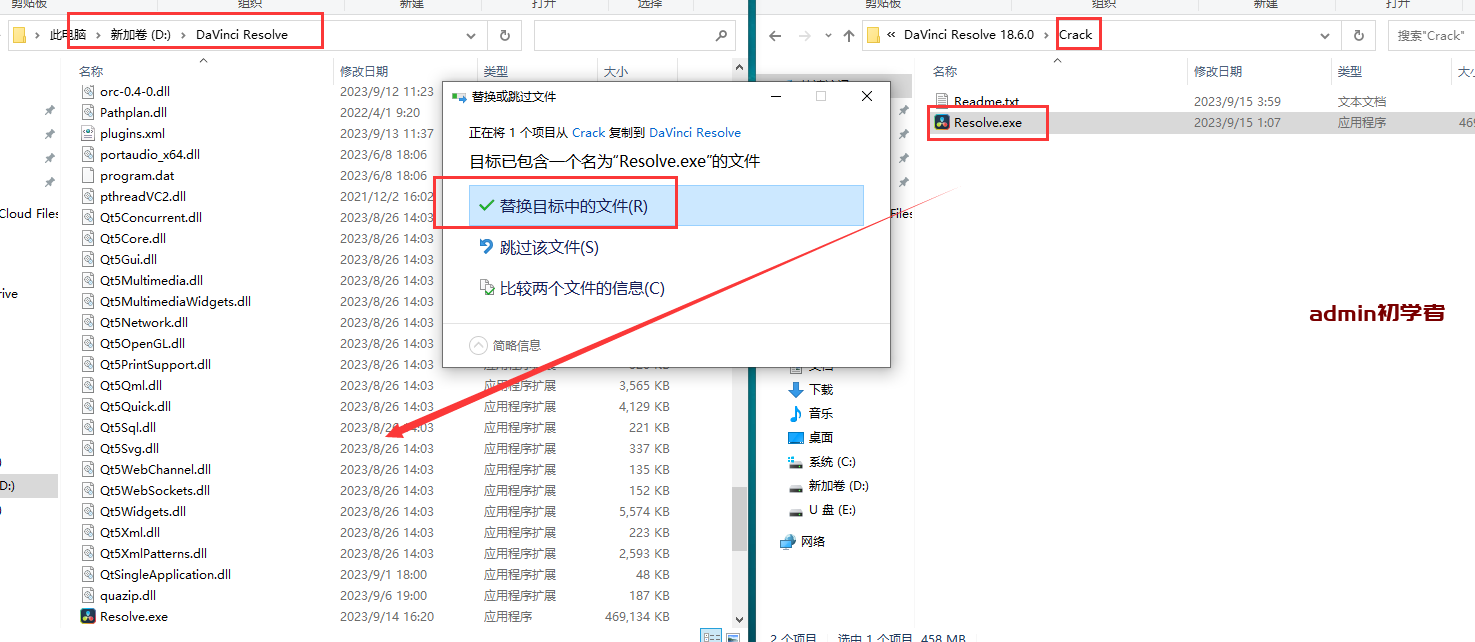1475x642 pixels.
Task: Switch the left window to large icons view
Action: pyautogui.click(x=733, y=635)
